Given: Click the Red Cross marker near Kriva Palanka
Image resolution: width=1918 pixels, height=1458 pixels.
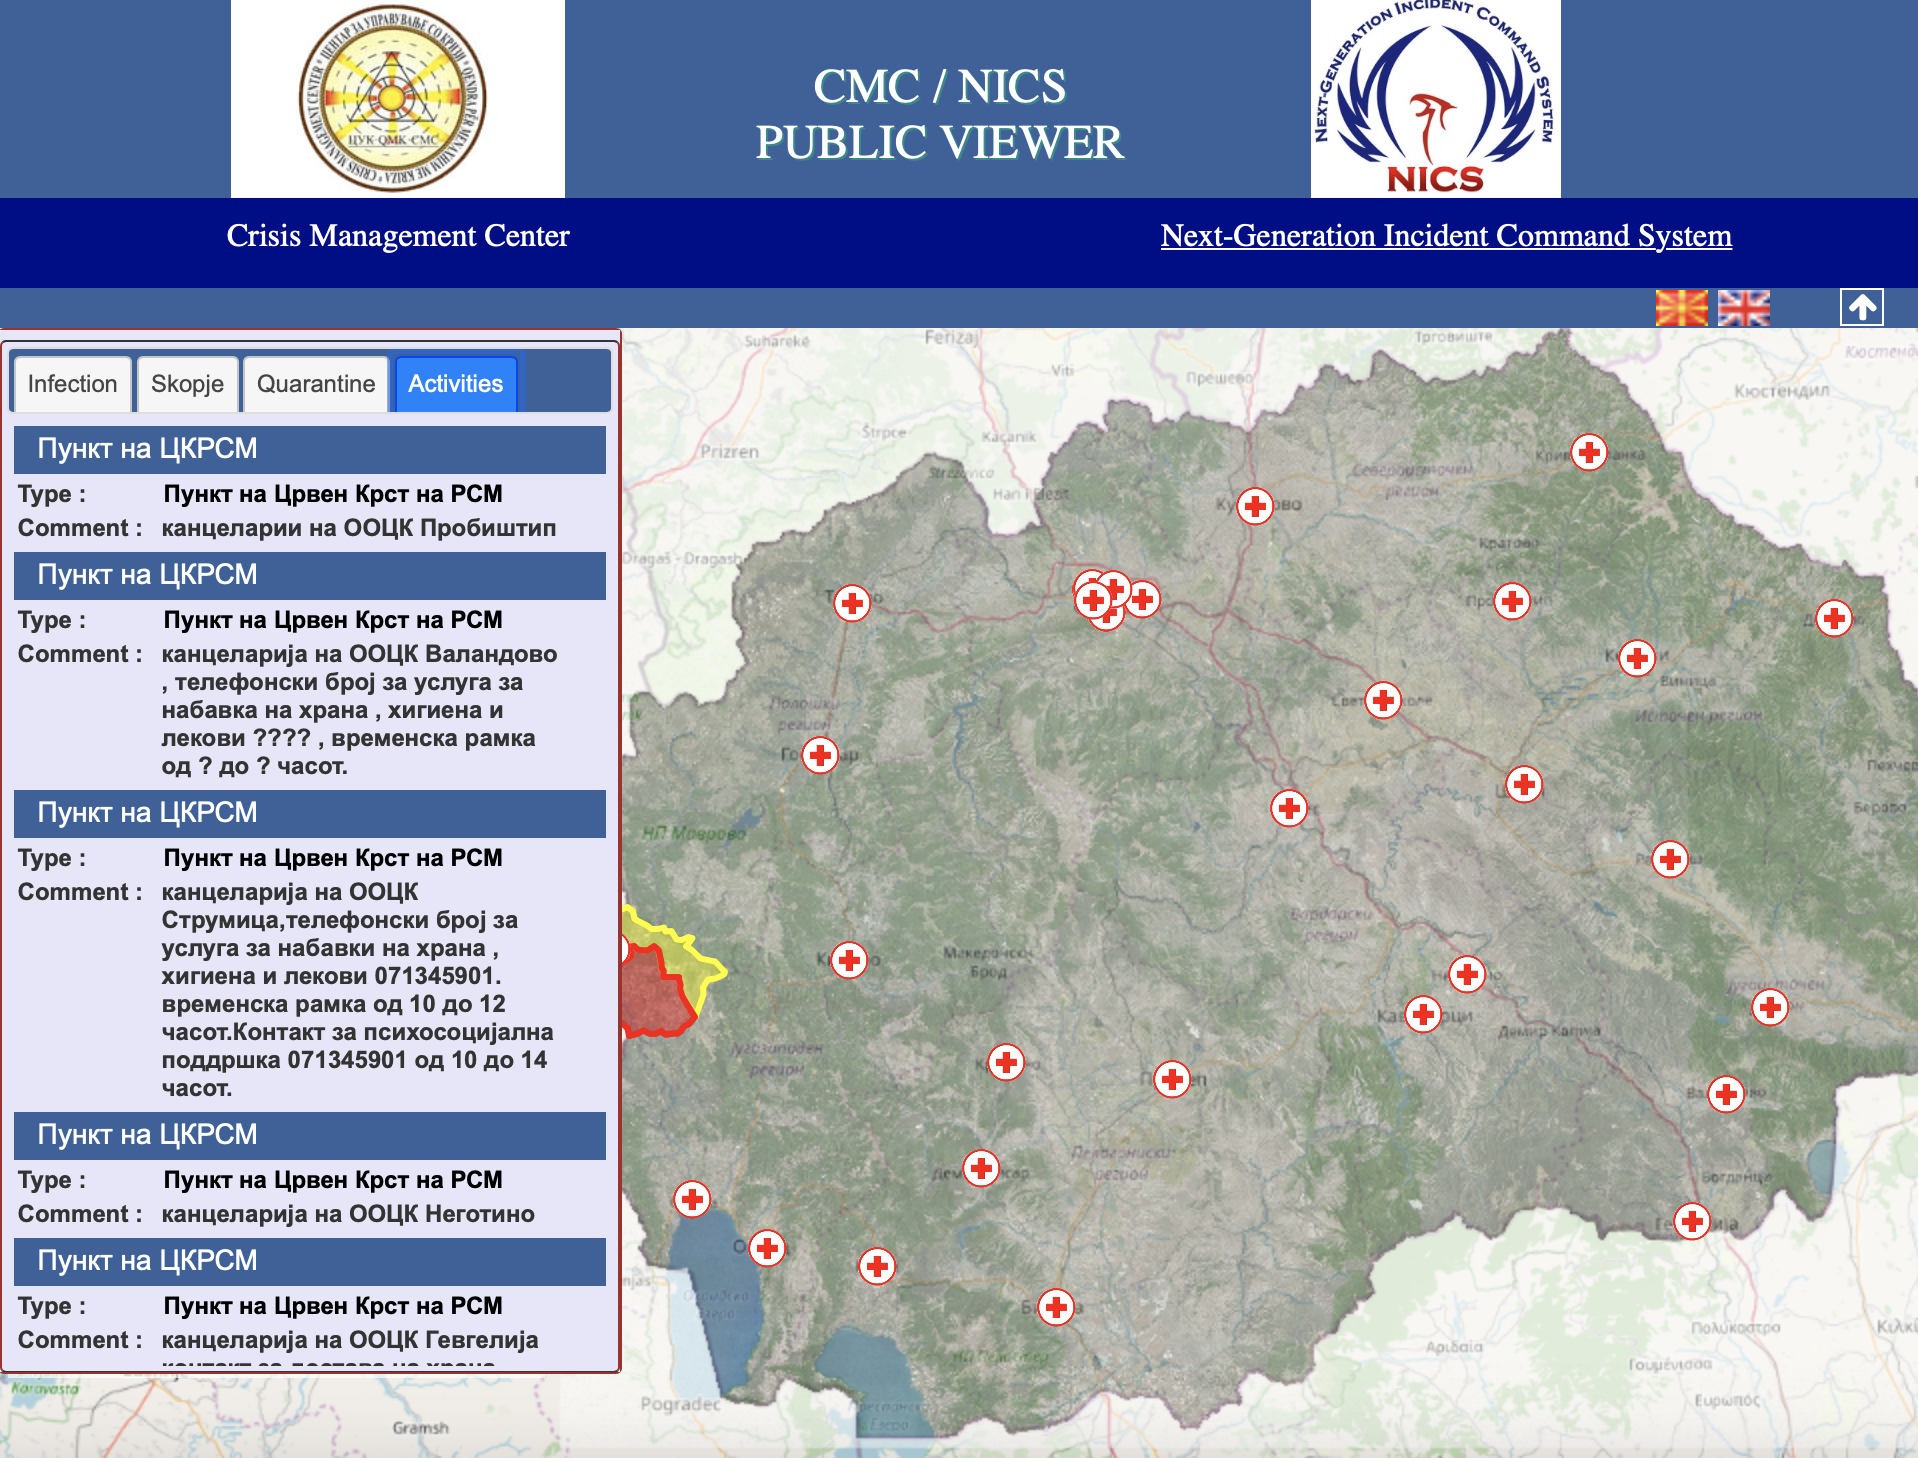Looking at the screenshot, I should tap(1588, 452).
